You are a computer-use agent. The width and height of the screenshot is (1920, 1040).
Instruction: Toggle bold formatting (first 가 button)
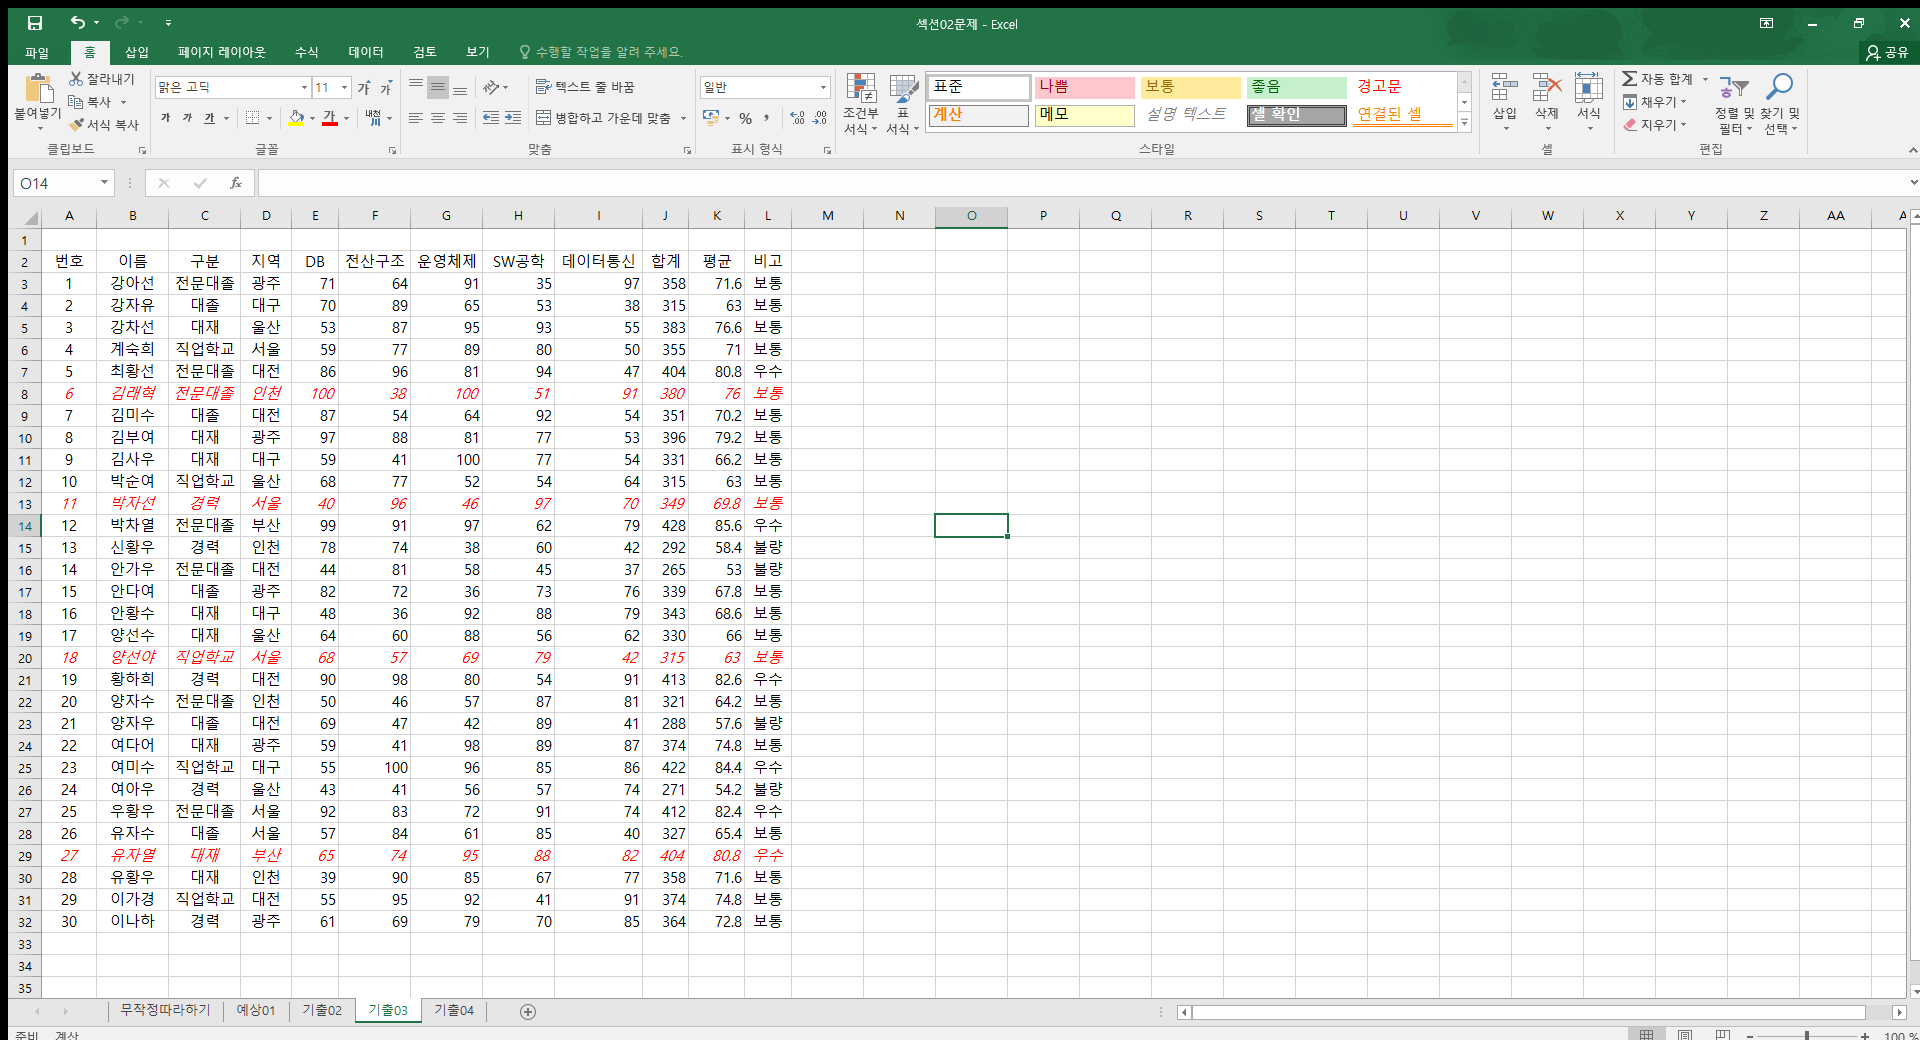pyautogui.click(x=166, y=118)
